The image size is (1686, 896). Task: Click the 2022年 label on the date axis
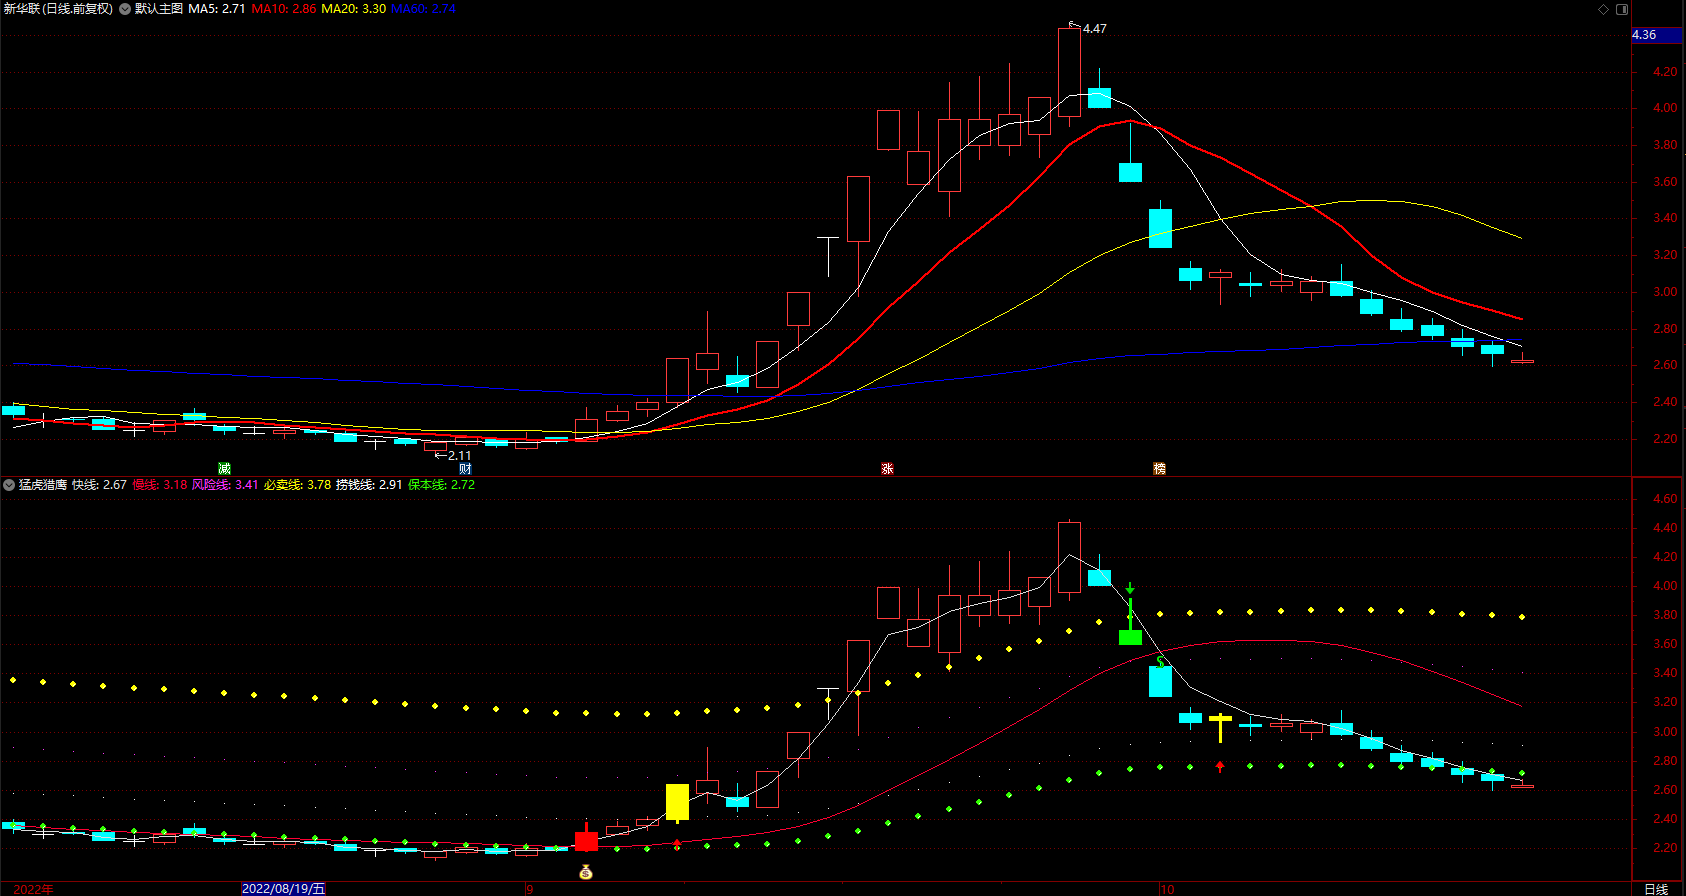[x=33, y=888]
